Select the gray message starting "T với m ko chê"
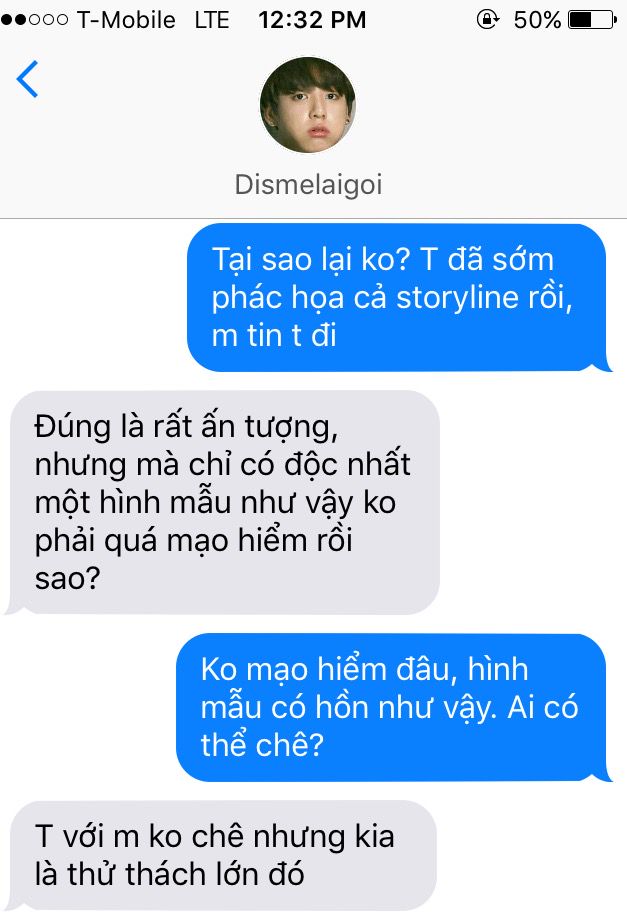 point(221,855)
